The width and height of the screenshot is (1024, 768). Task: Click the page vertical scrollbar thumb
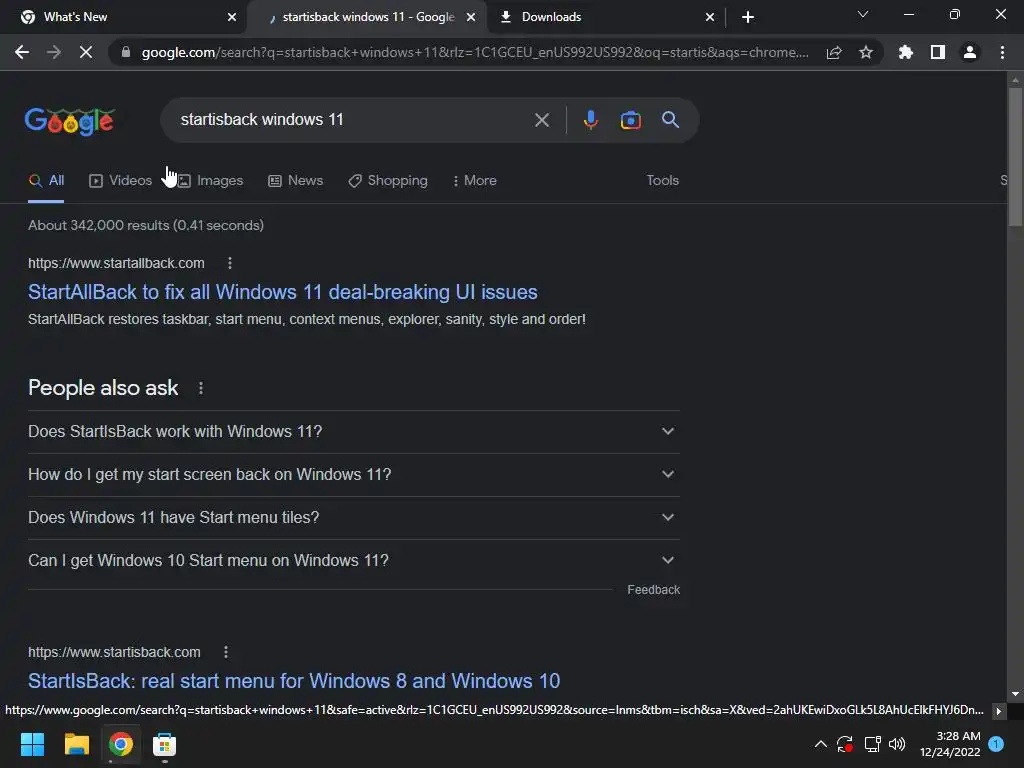(1015, 157)
